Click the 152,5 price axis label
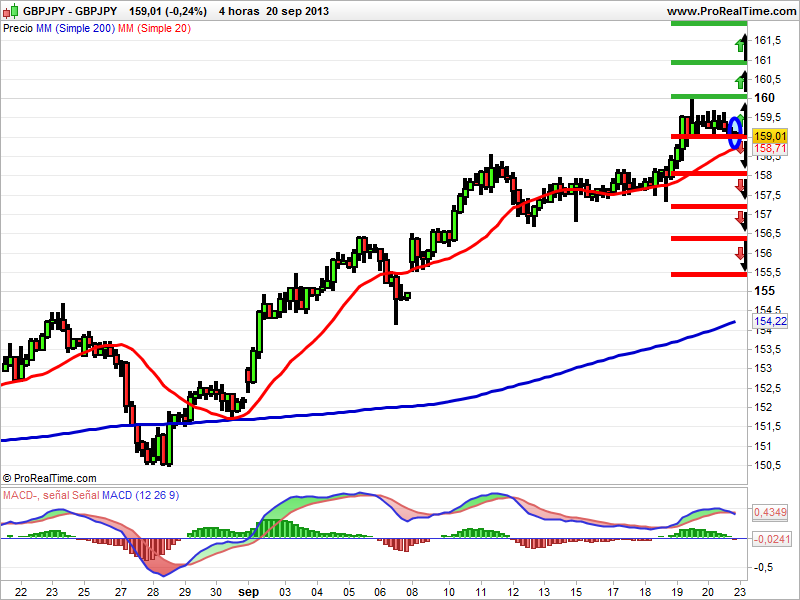This screenshot has width=800, height=600. click(x=767, y=388)
